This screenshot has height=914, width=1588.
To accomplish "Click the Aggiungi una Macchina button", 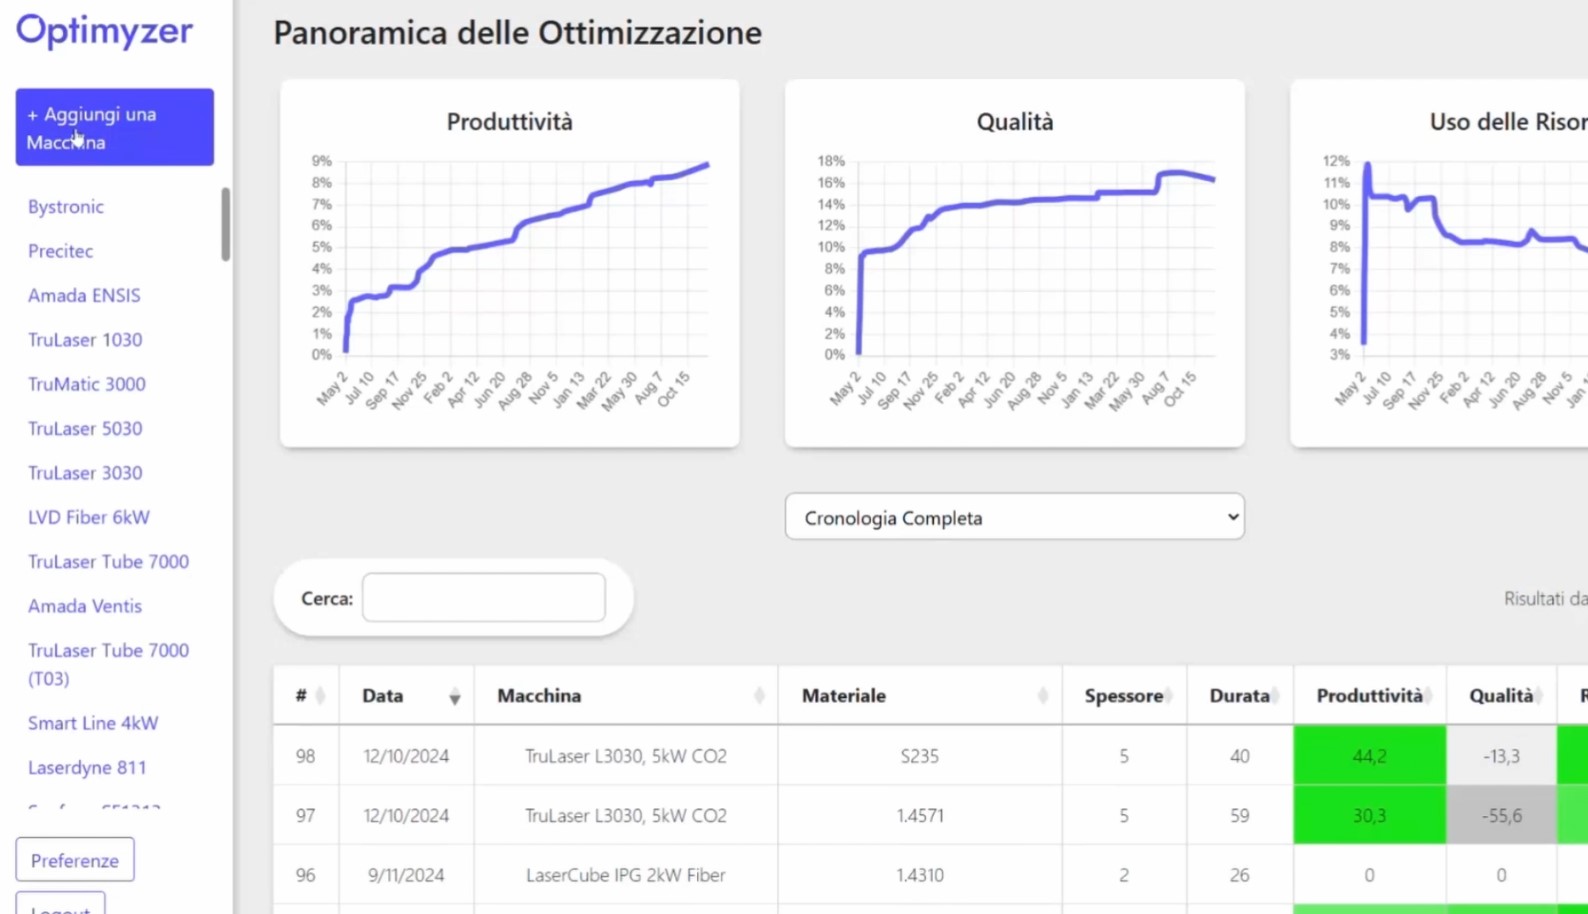I will (x=114, y=127).
